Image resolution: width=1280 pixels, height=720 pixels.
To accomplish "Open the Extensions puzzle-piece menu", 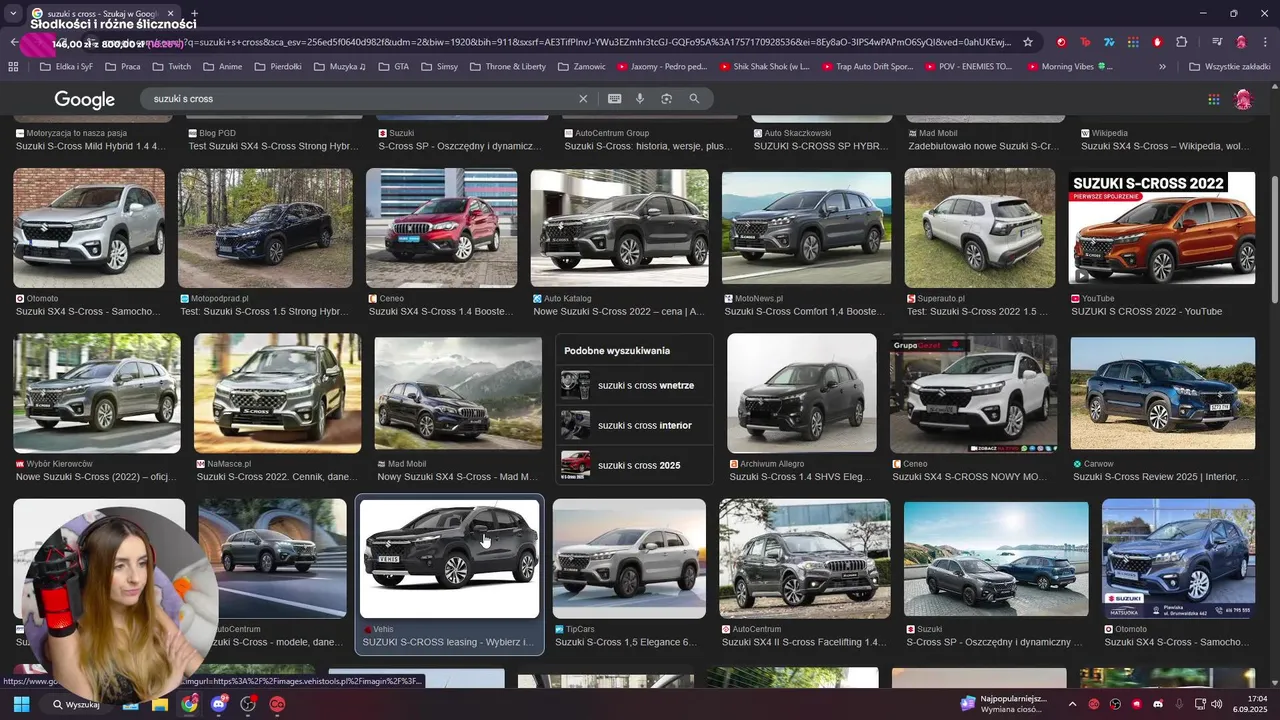I will point(1181,42).
